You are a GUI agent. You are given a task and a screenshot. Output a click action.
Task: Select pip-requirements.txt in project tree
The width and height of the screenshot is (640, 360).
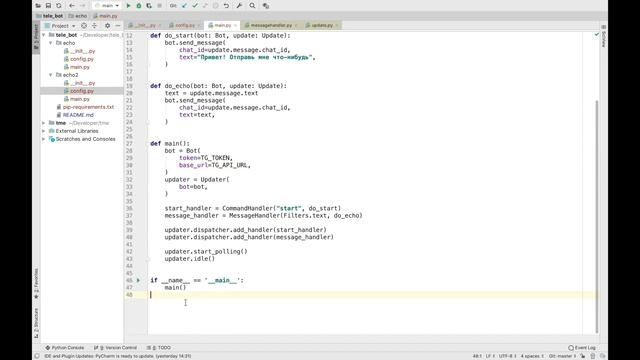tap(88, 107)
